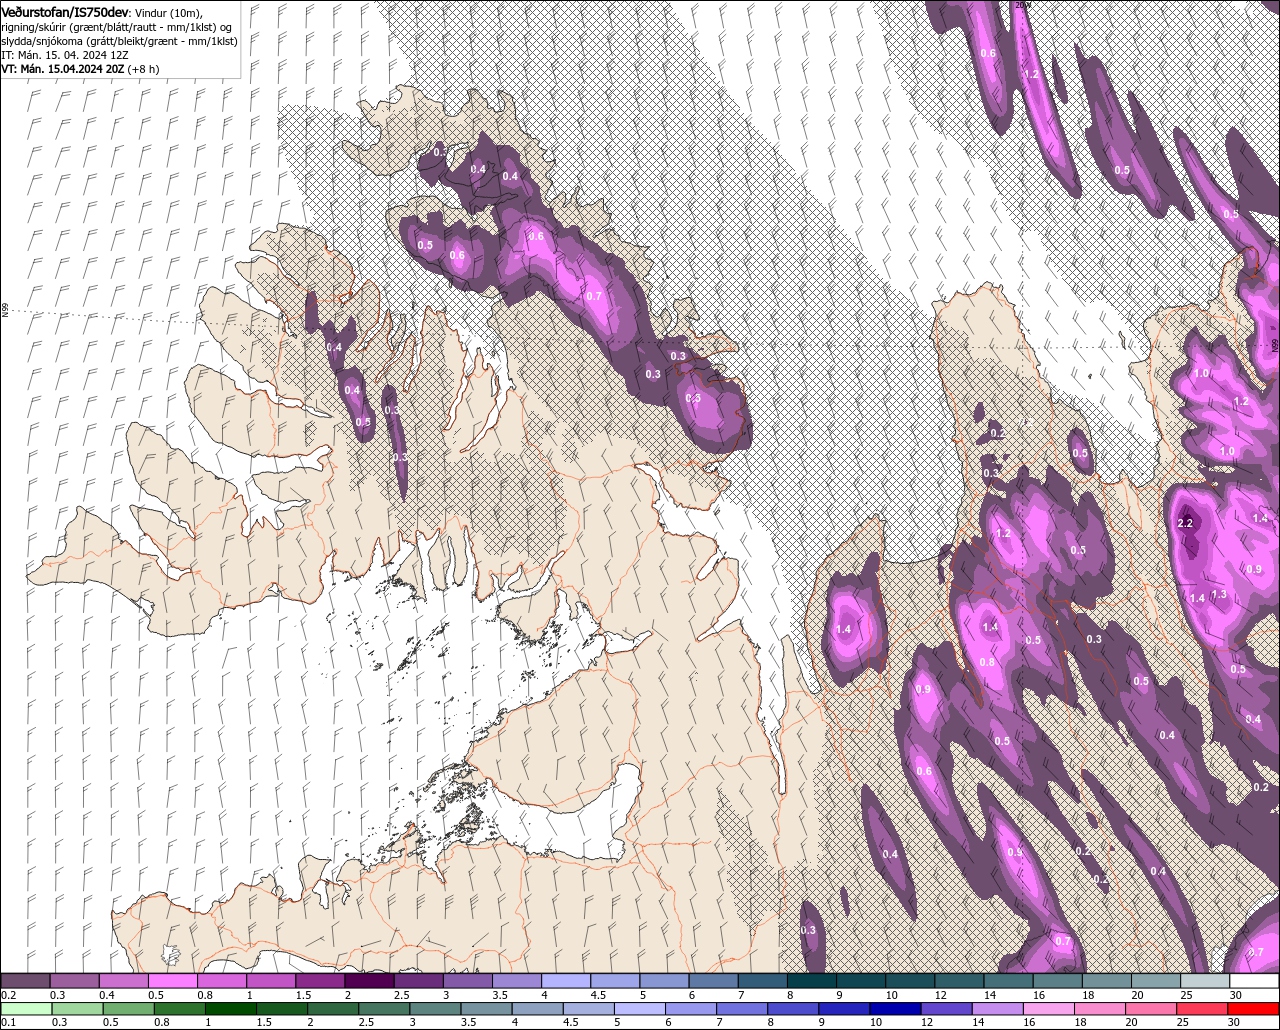
Task: Click the 2.2 precipitation value on the map
Action: click(1186, 523)
